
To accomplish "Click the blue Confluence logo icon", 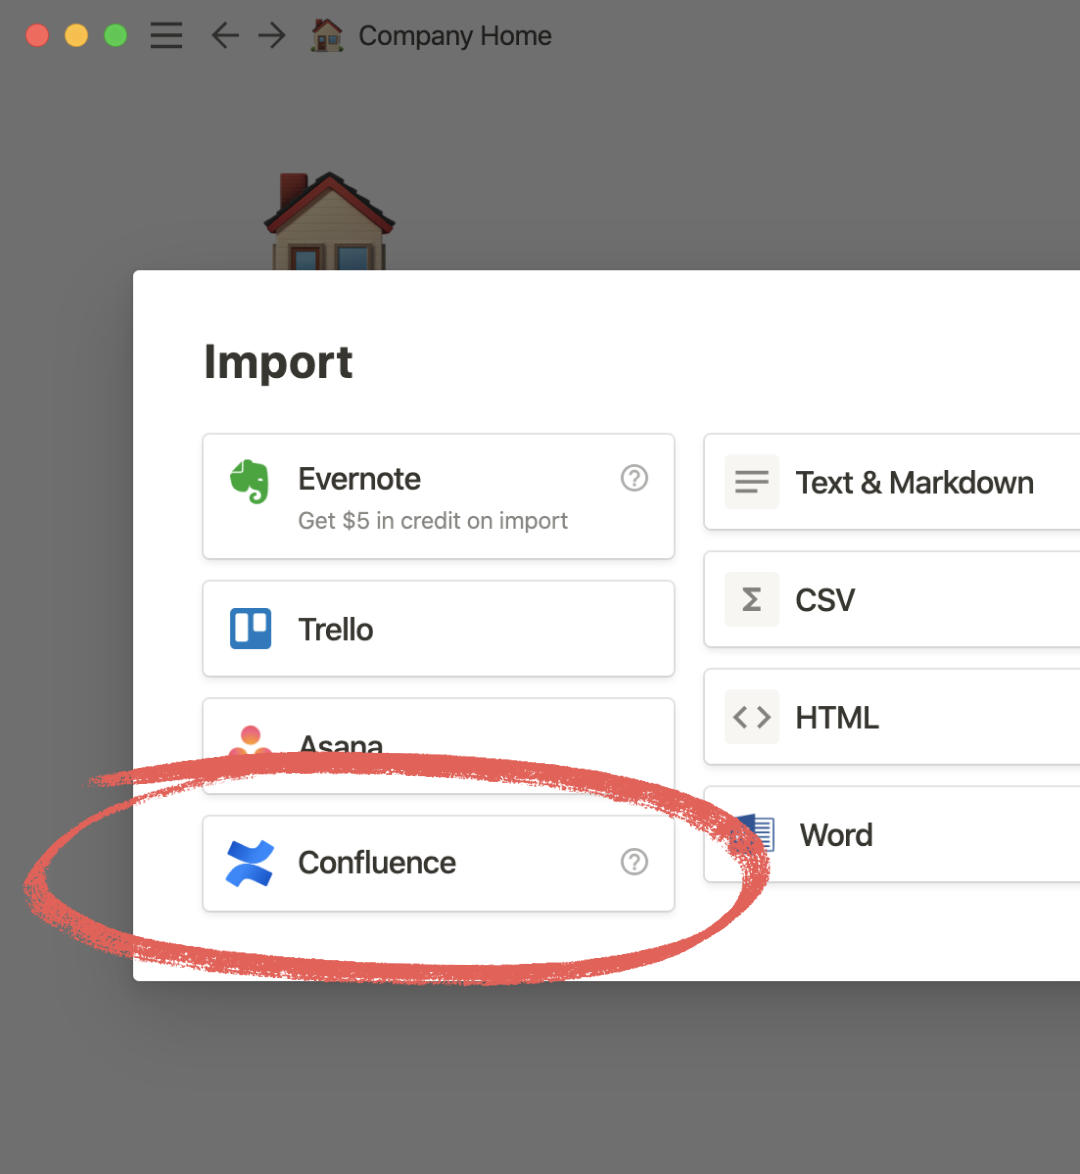I will [250, 863].
